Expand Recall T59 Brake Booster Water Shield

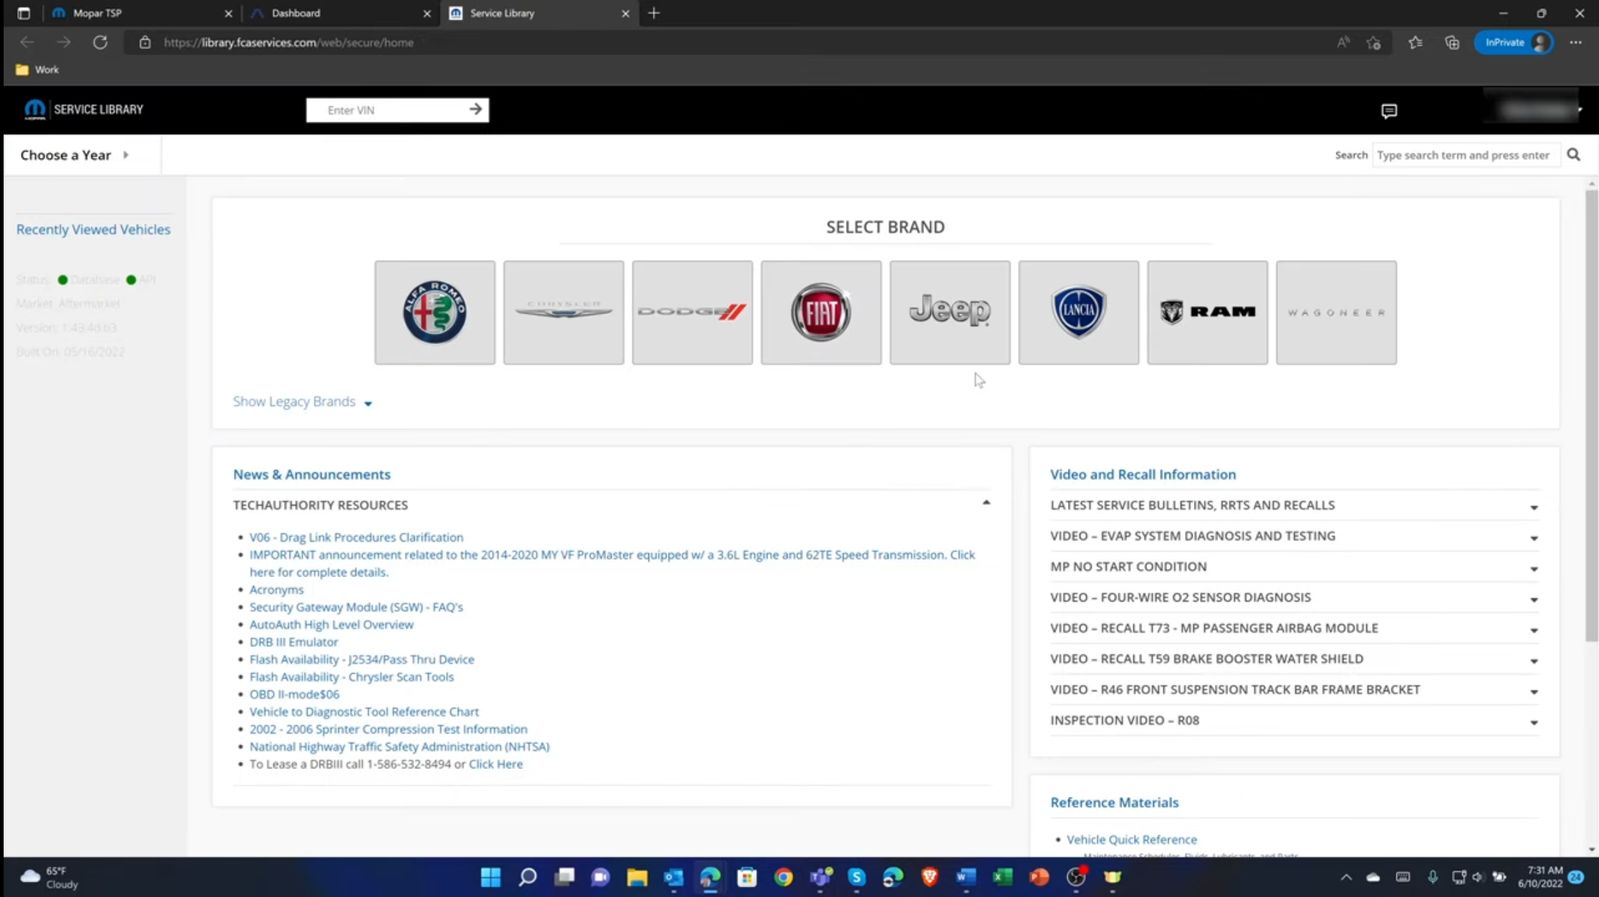pyautogui.click(x=1294, y=659)
